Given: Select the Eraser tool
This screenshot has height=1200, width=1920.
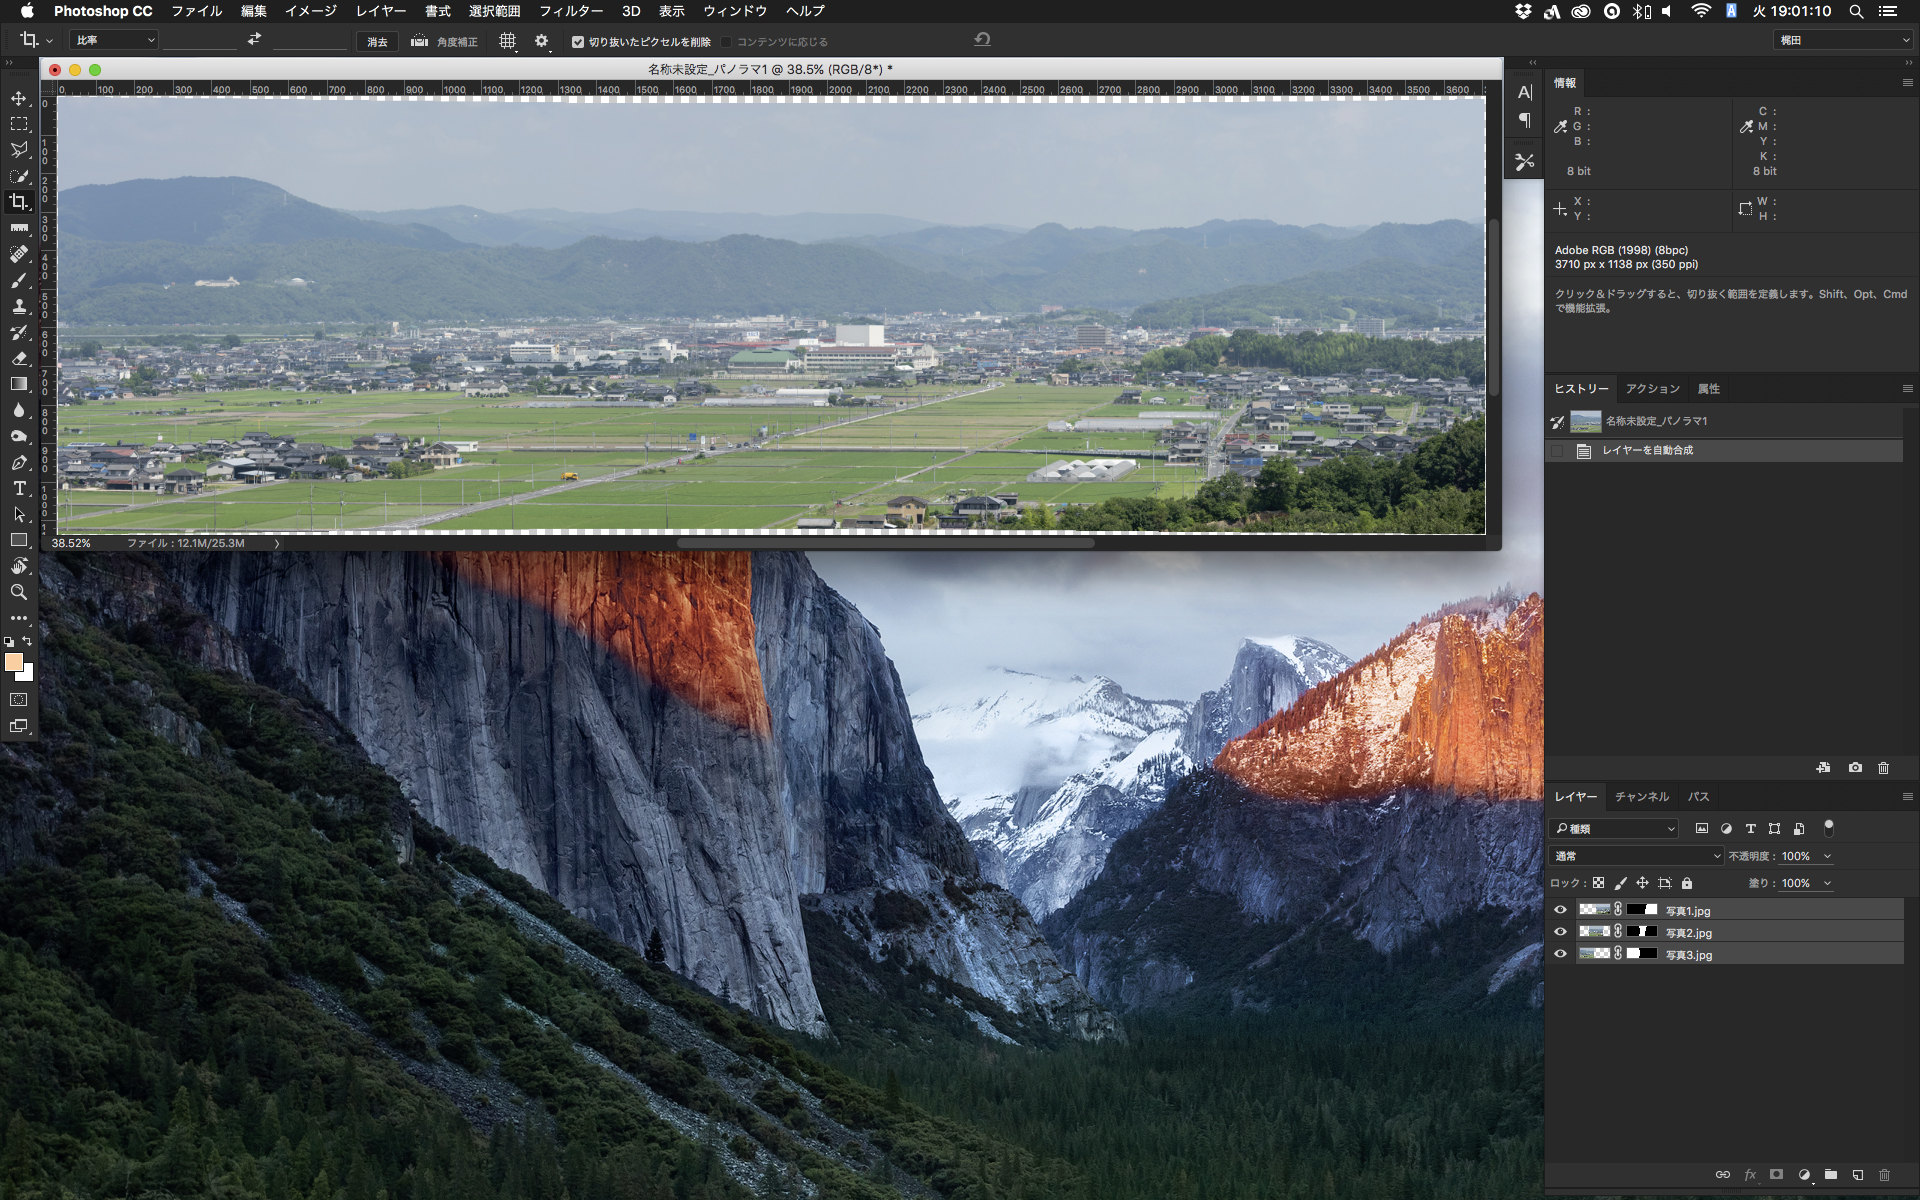Looking at the screenshot, I should (19, 358).
